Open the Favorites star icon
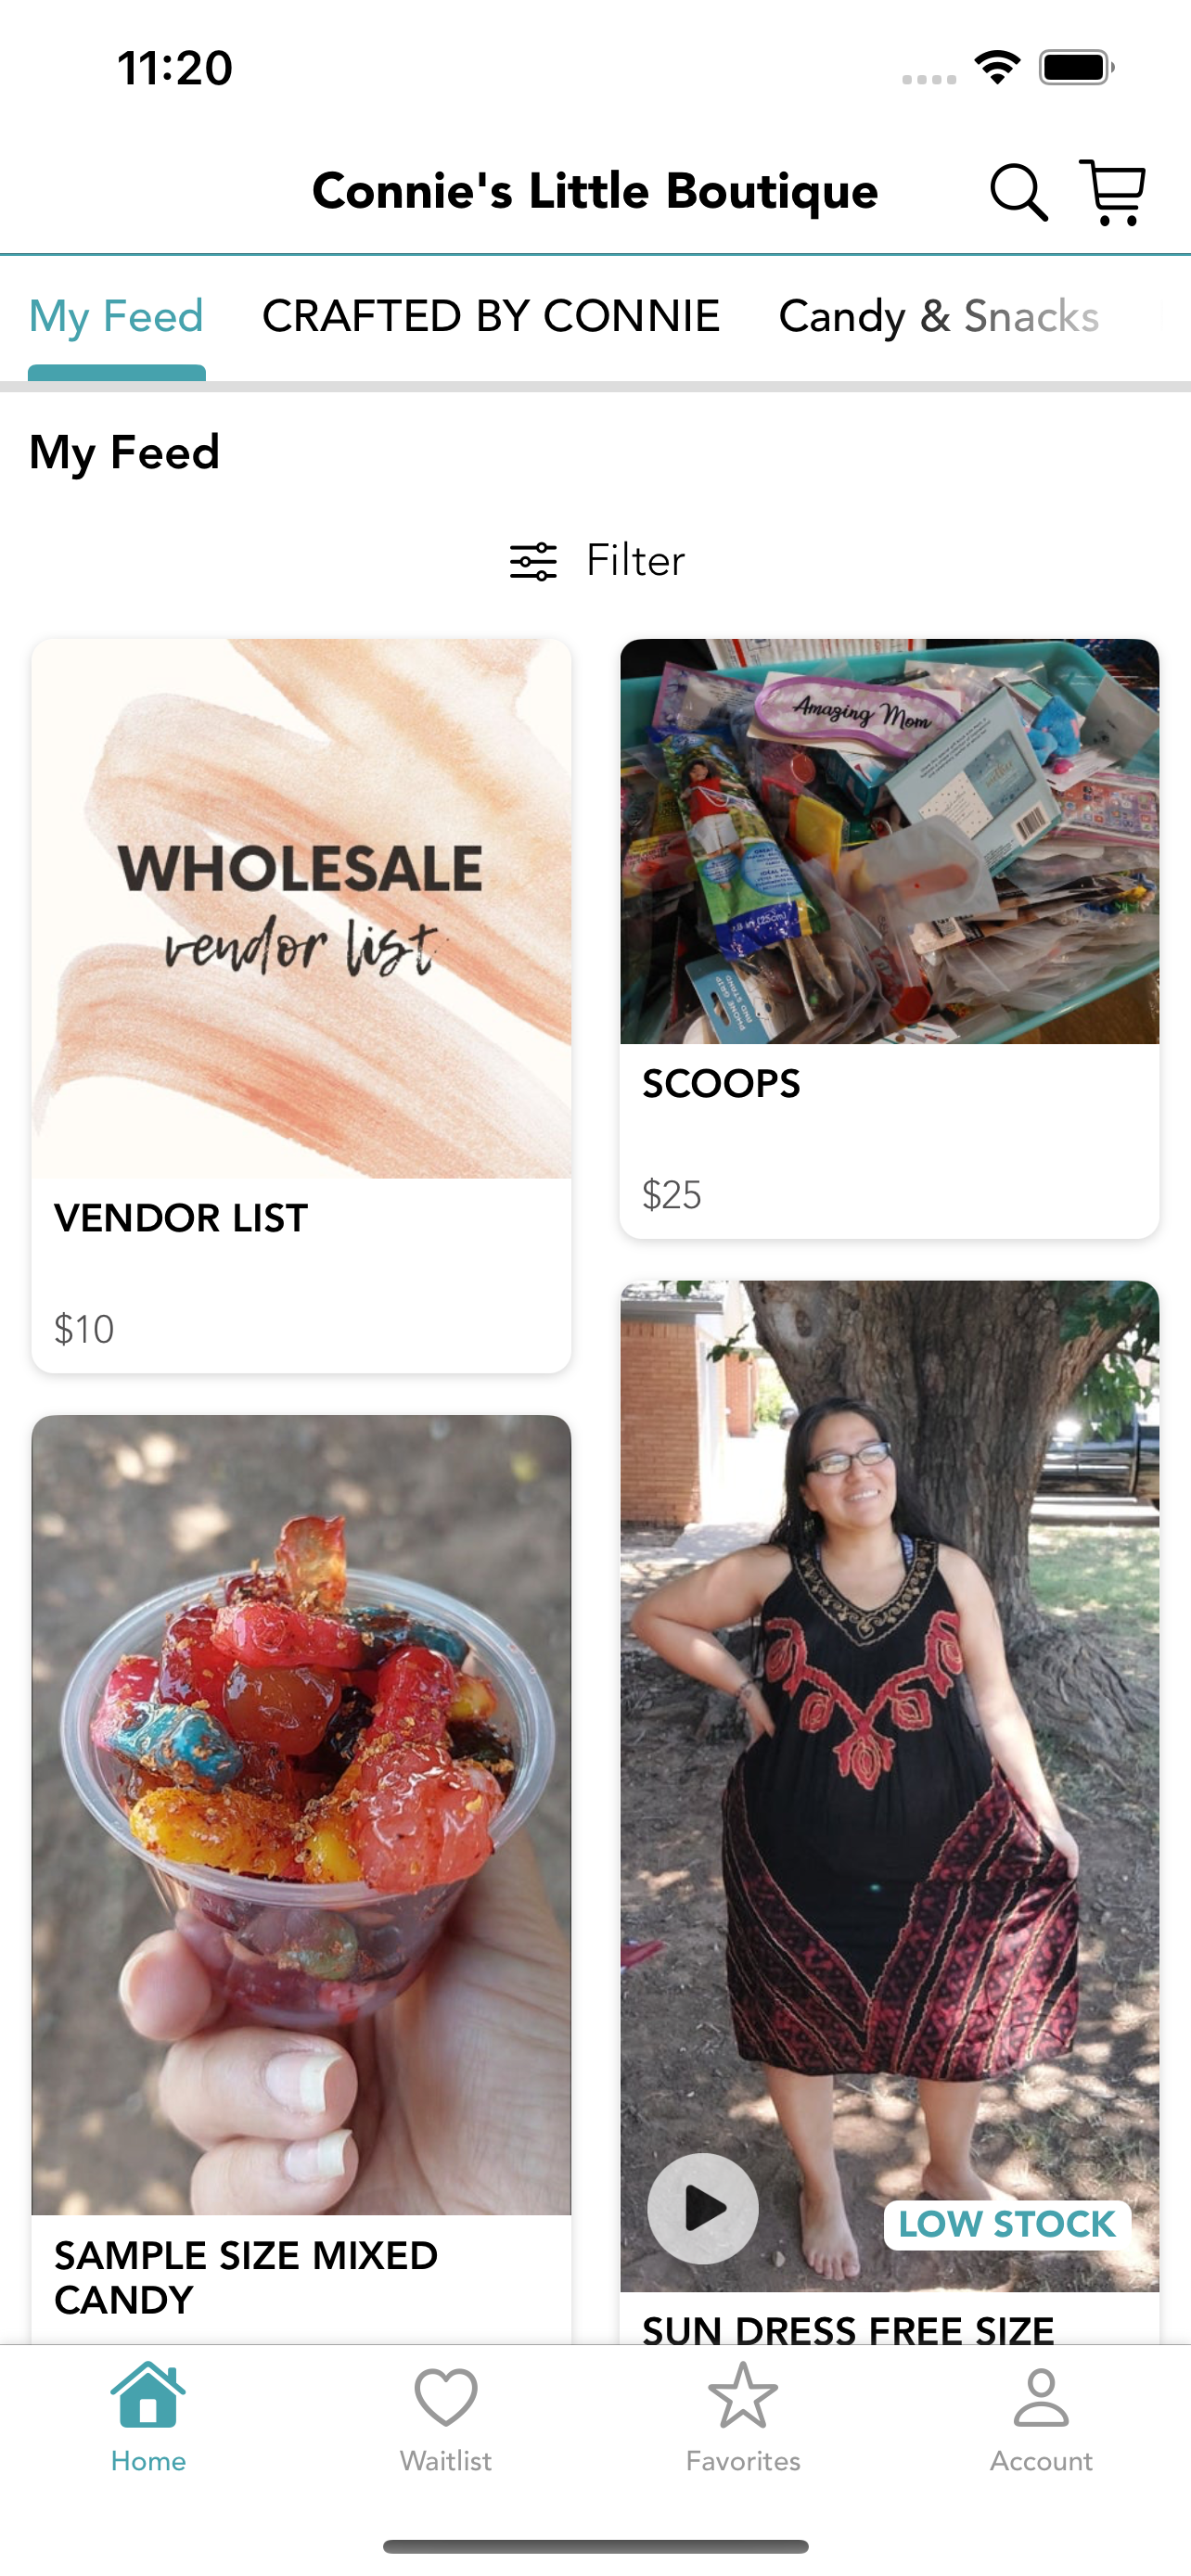This screenshot has width=1191, height=2576. tap(743, 2396)
